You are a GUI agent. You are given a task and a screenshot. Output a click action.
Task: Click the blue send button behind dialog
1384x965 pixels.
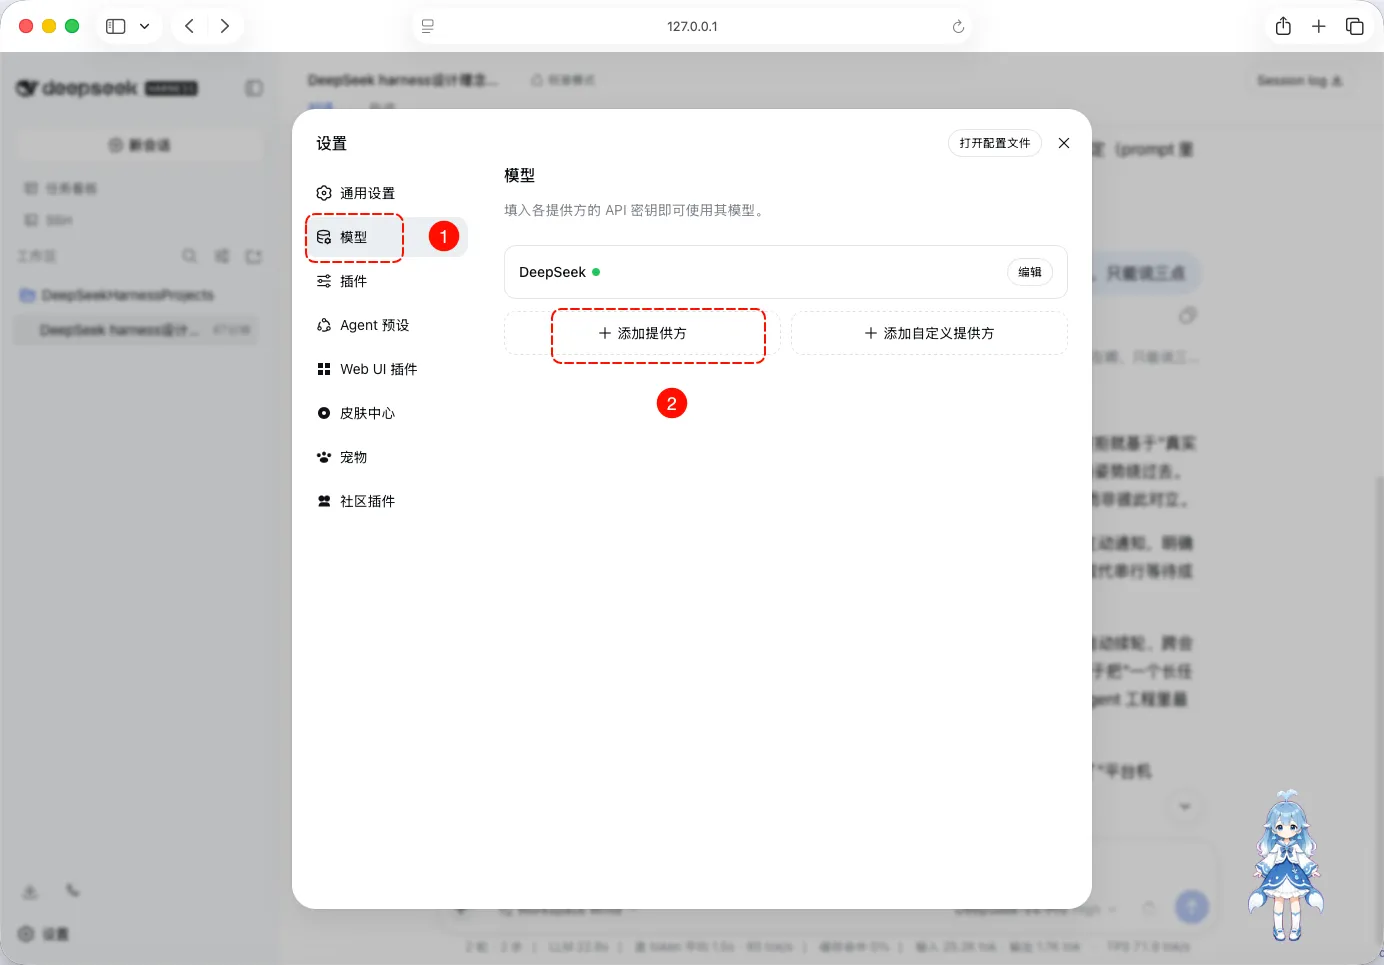1191,907
